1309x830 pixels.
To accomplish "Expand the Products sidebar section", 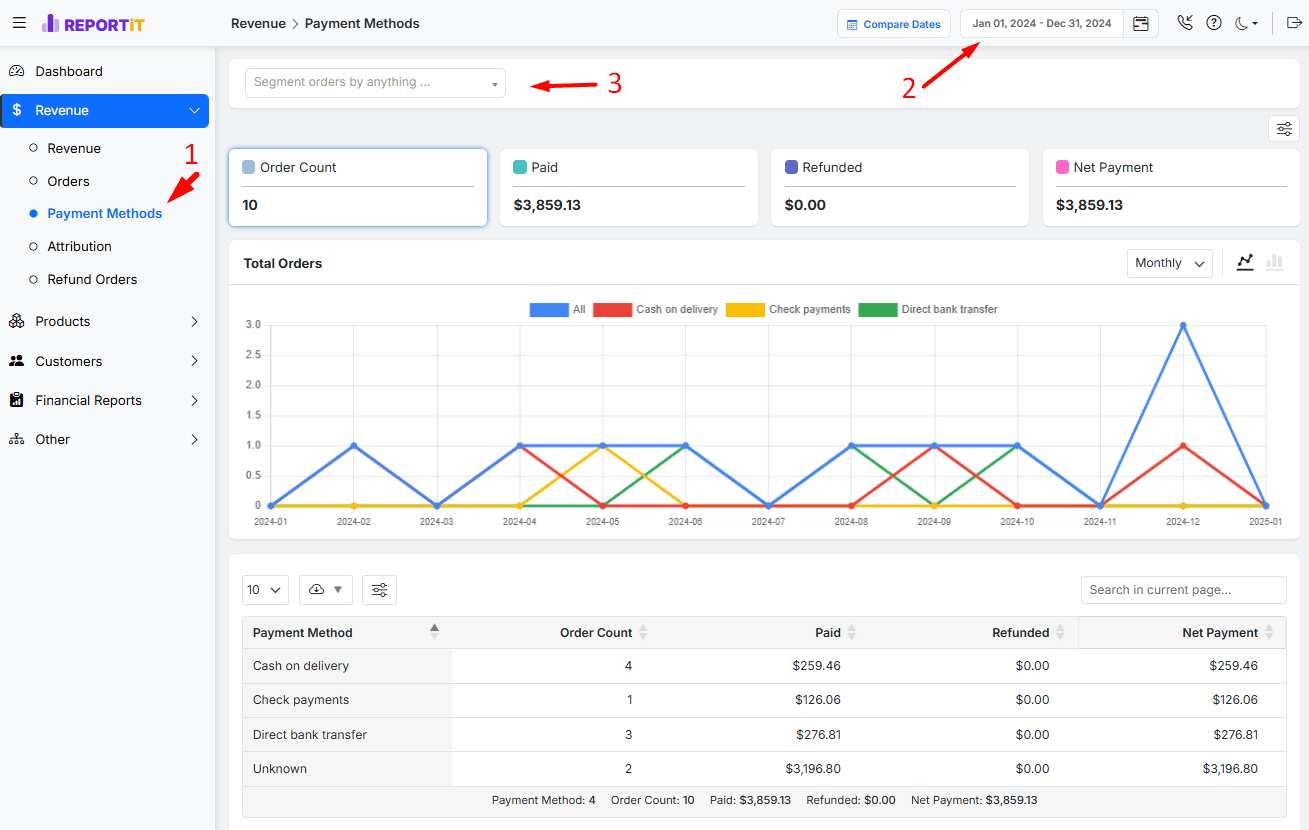I will tap(104, 321).
